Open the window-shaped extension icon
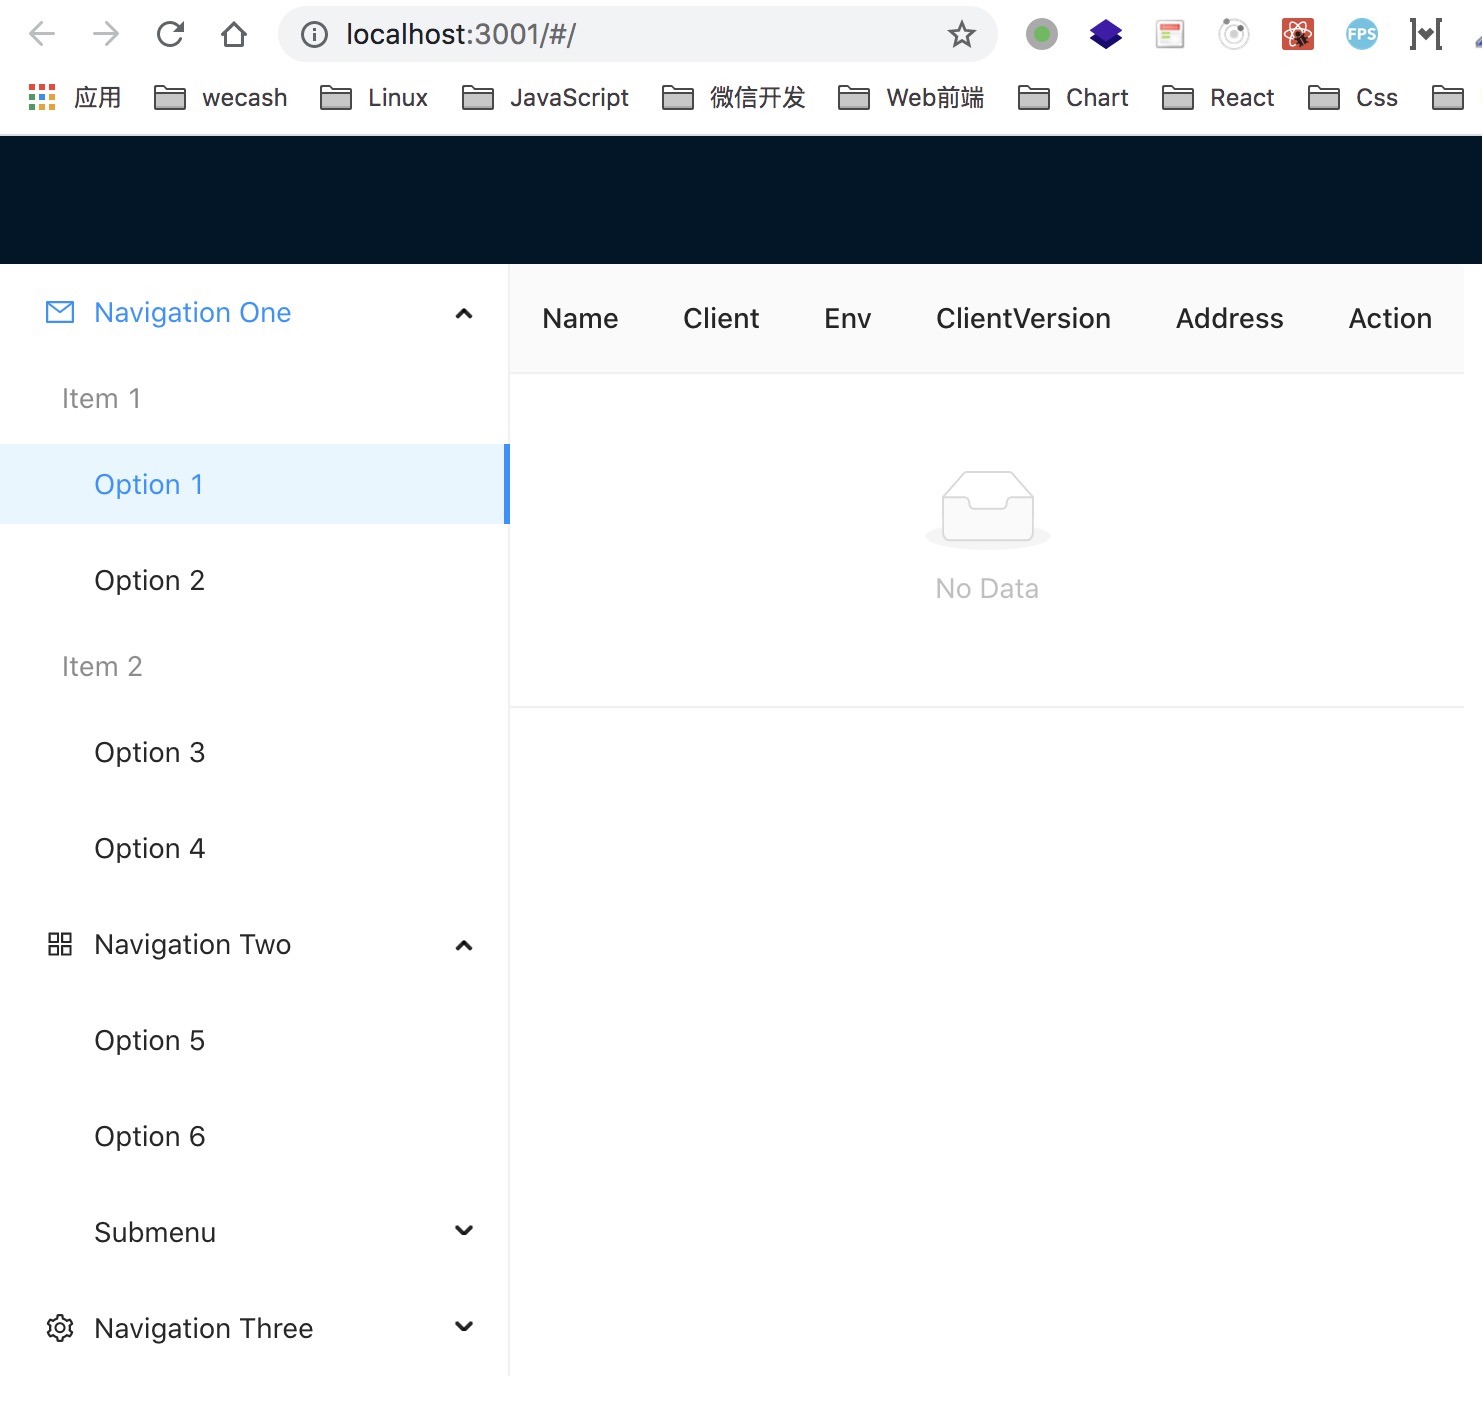Viewport: 1482px width, 1426px height. pyautogui.click(x=1170, y=35)
